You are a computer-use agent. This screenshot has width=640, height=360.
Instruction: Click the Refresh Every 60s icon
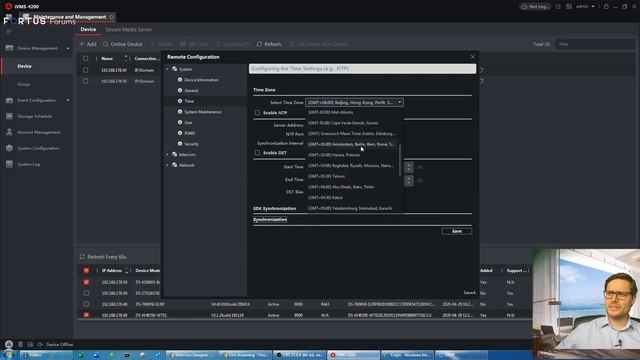[x=82, y=257]
